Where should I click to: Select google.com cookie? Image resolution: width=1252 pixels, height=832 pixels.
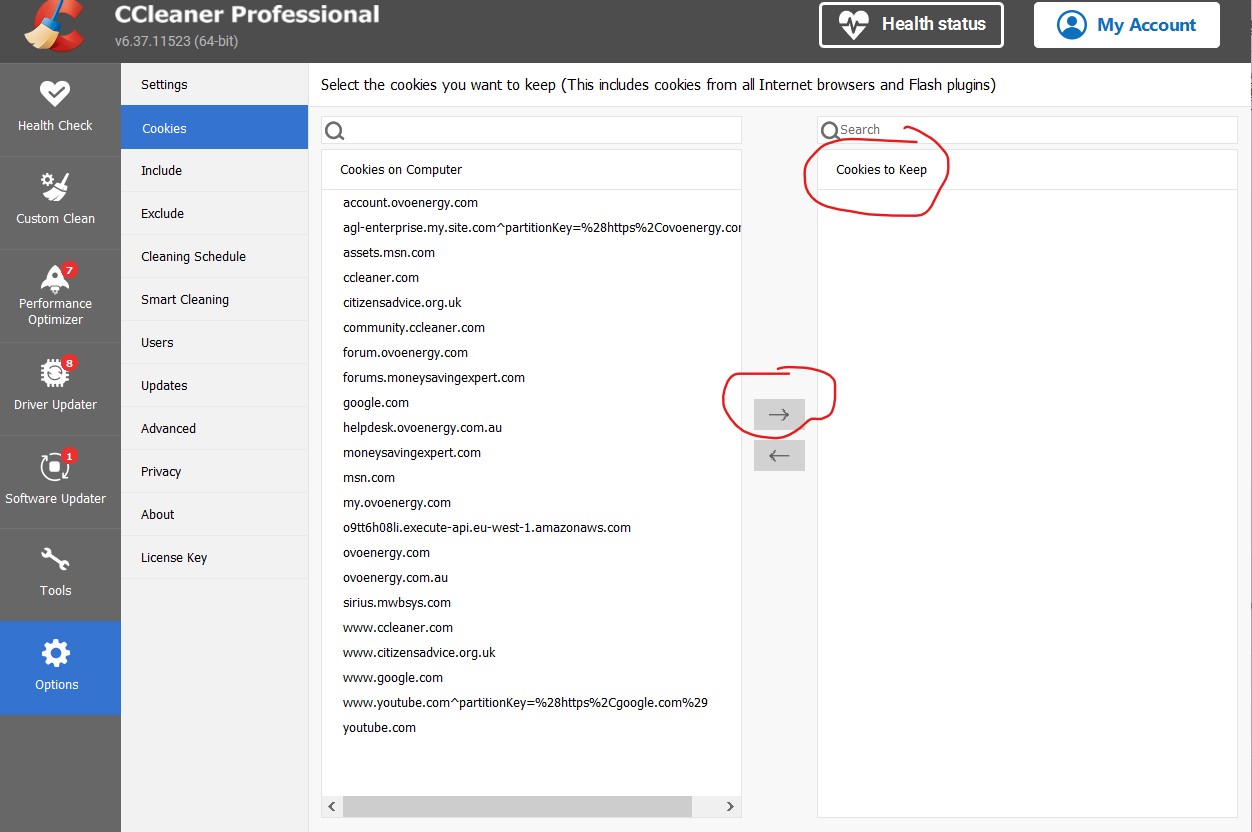coord(376,403)
